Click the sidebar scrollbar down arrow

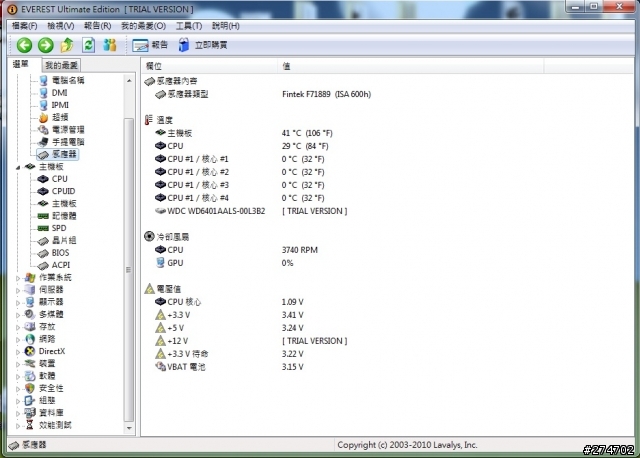click(x=129, y=428)
